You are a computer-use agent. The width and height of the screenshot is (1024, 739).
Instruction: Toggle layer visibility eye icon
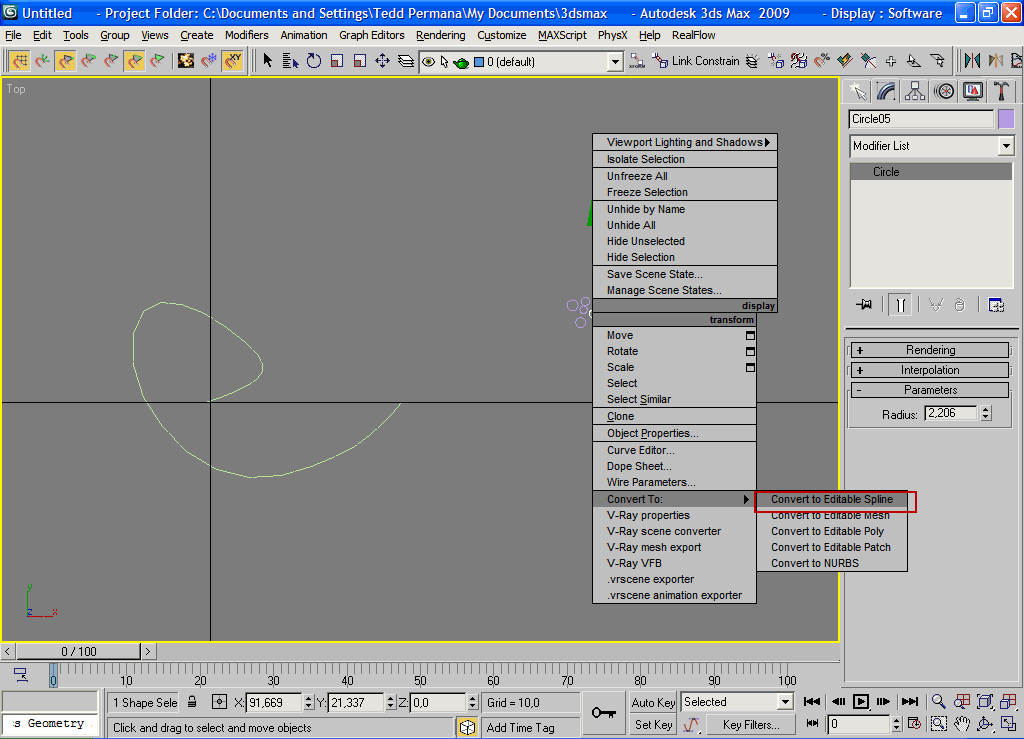pyautogui.click(x=428, y=61)
